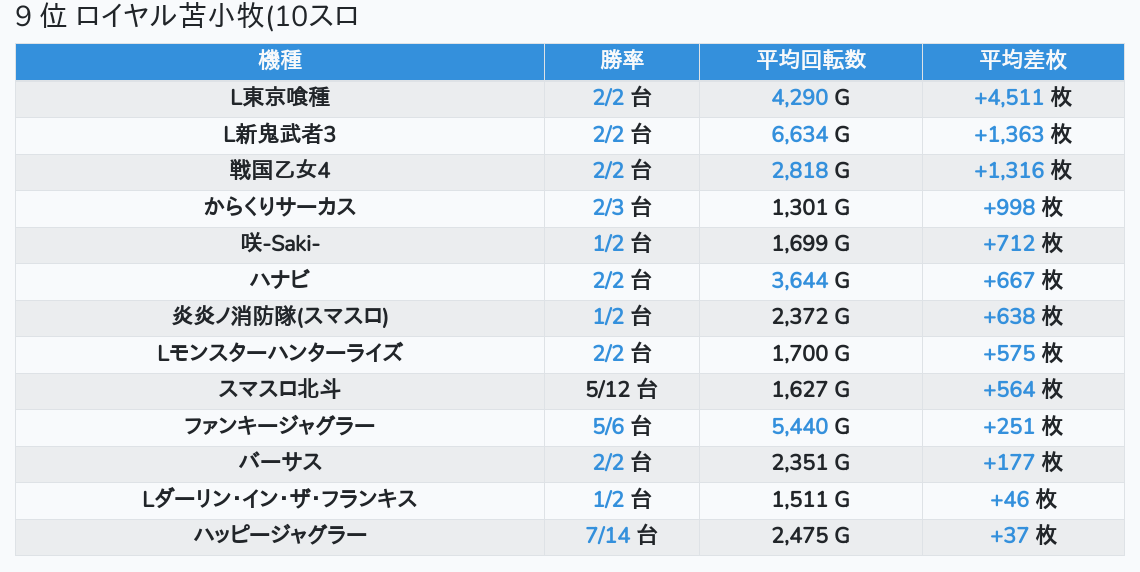Click the ハナビ machine name
The height and width of the screenshot is (572, 1140).
280,281
